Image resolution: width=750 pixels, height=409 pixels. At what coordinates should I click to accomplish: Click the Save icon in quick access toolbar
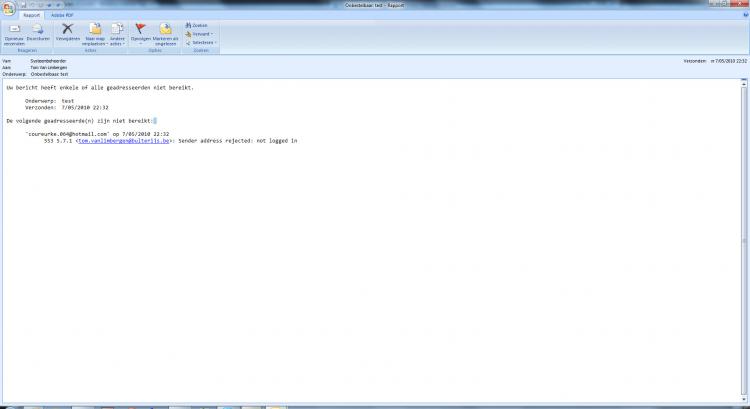click(x=23, y=5)
